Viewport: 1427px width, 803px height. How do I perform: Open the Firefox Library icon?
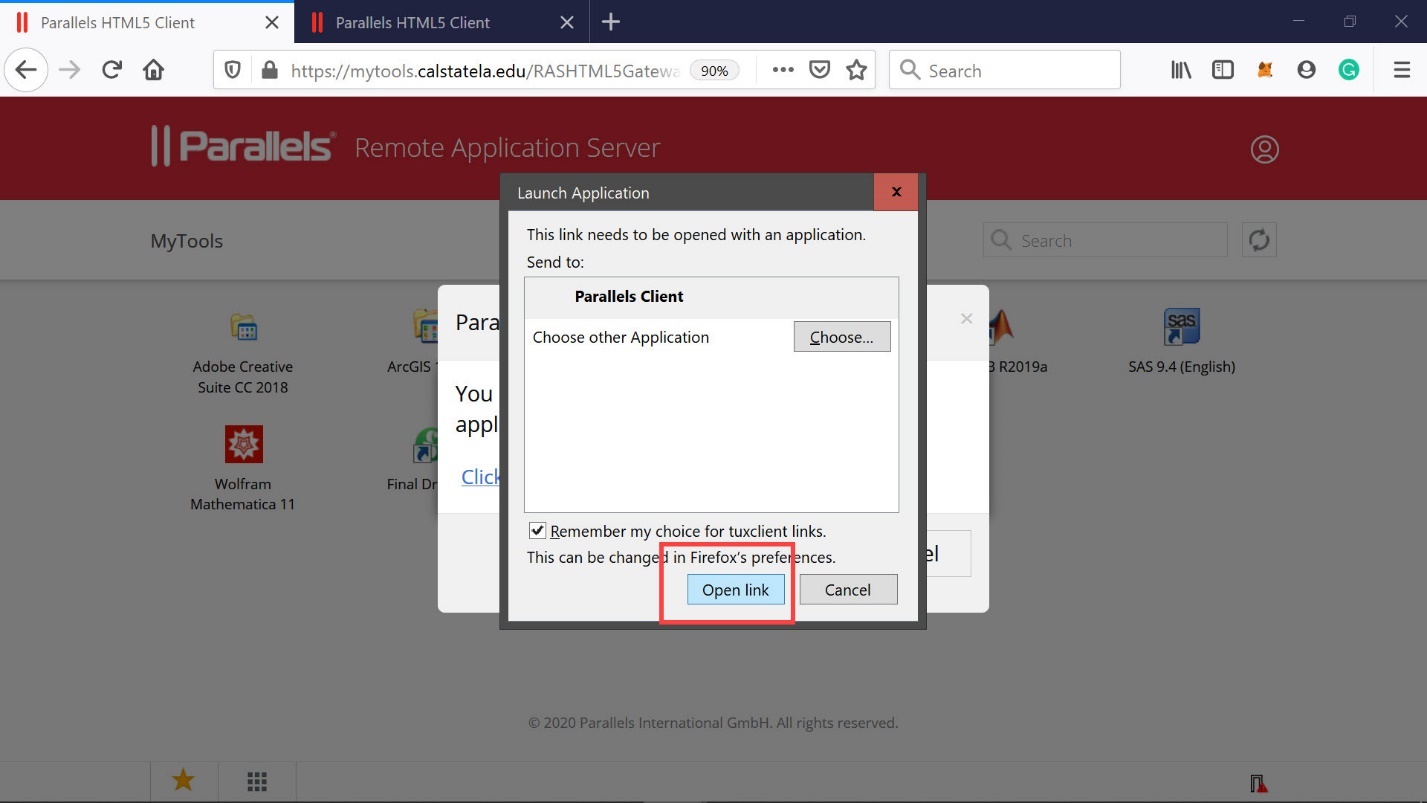click(x=1181, y=70)
